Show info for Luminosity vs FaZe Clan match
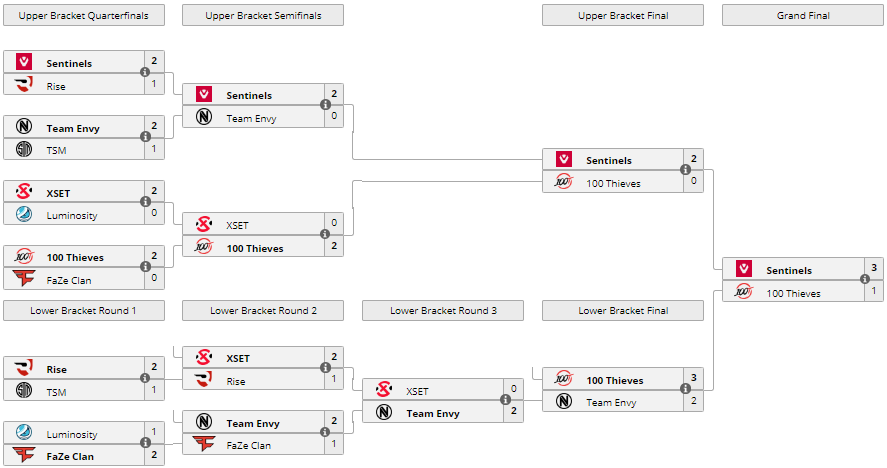This screenshot has height=468, width=887. click(x=145, y=444)
